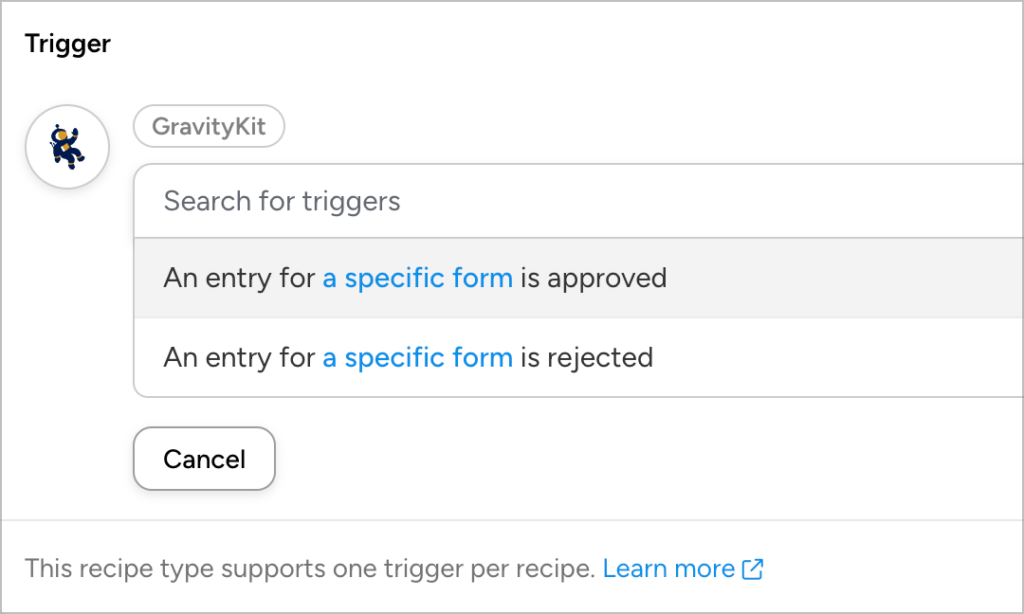Image resolution: width=1024 pixels, height=614 pixels.
Task: Click the GravityKit label chip
Action: coord(208,126)
